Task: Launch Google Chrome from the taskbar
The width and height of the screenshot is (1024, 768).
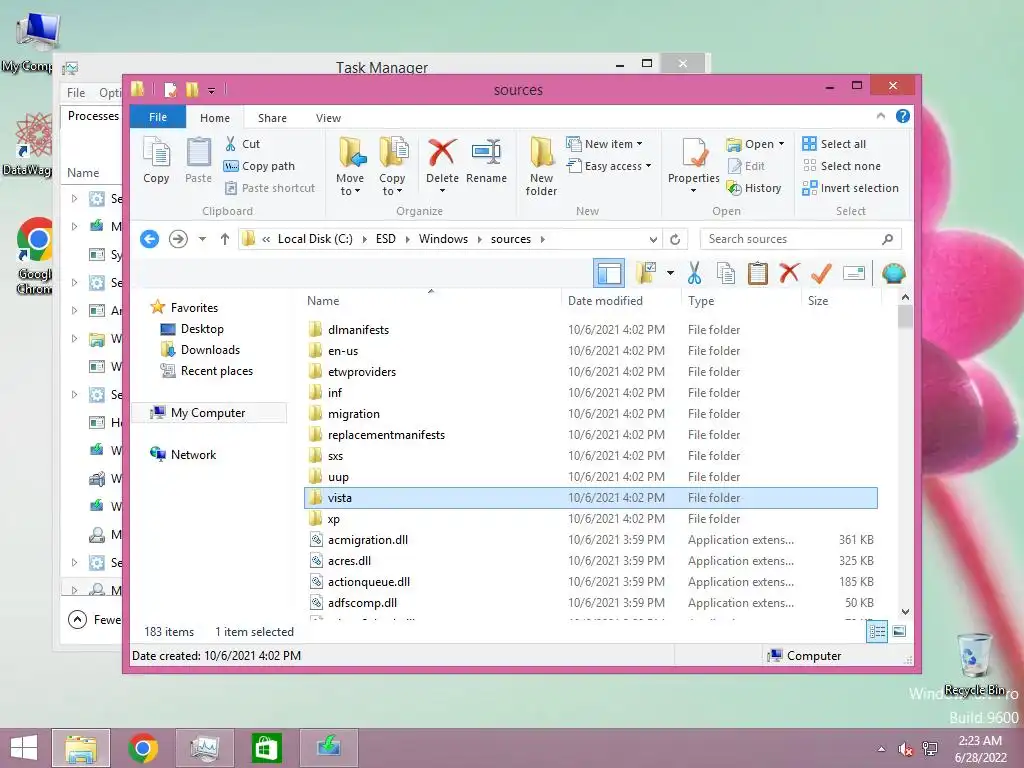Action: (x=143, y=748)
